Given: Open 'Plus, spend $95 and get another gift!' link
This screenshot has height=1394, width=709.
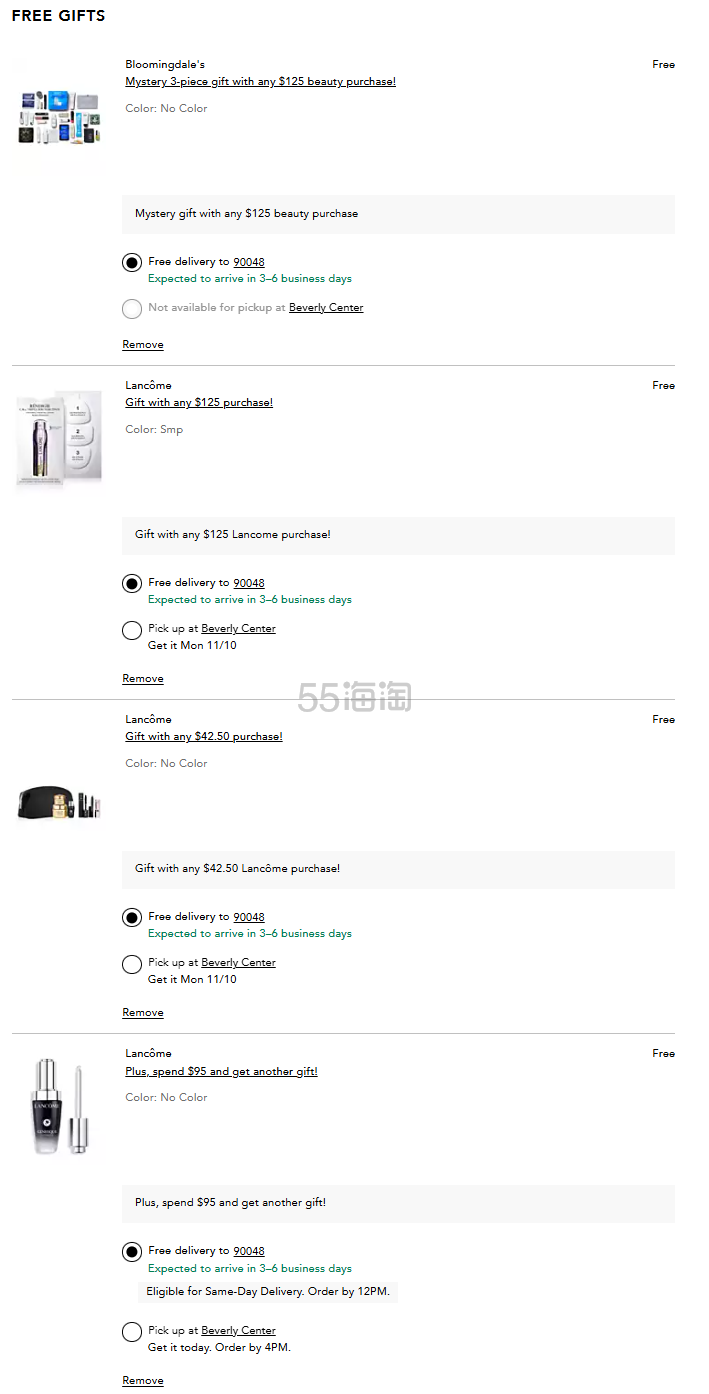Looking at the screenshot, I should point(221,1072).
